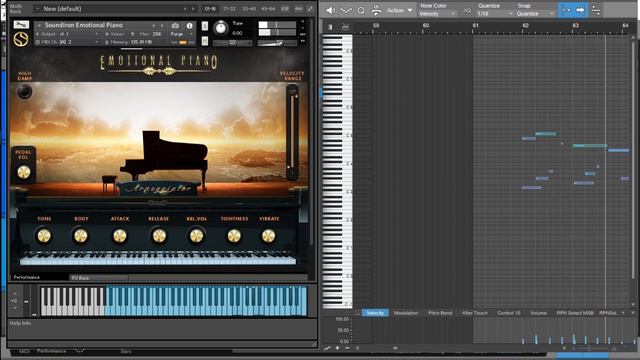The width and height of the screenshot is (640, 360).
Task: Select the Control 10 automation tab
Action: pyautogui.click(x=509, y=313)
